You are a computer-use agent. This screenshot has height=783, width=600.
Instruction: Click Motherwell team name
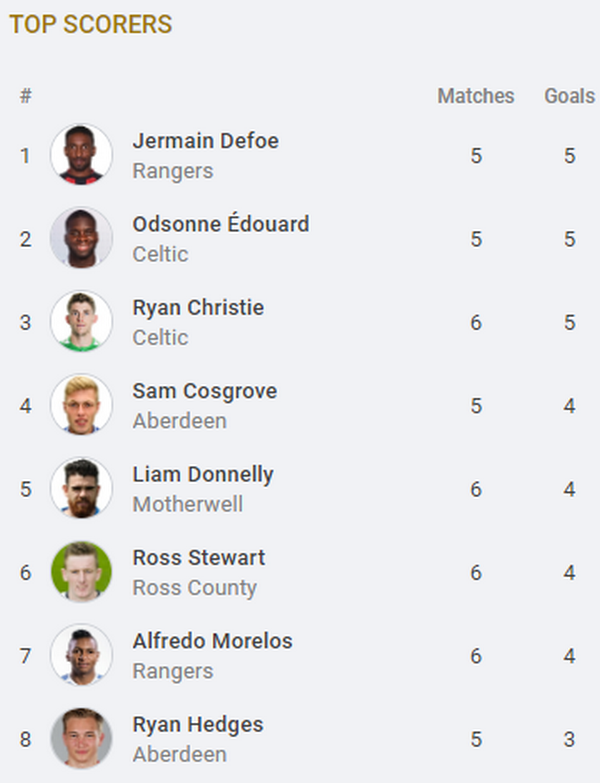[x=187, y=504]
